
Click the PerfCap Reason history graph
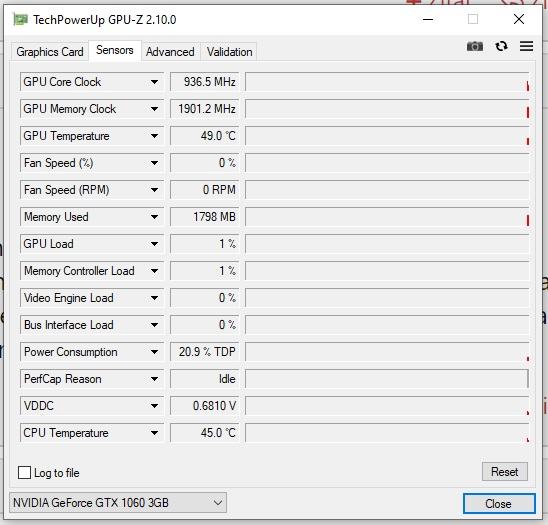pos(387,379)
